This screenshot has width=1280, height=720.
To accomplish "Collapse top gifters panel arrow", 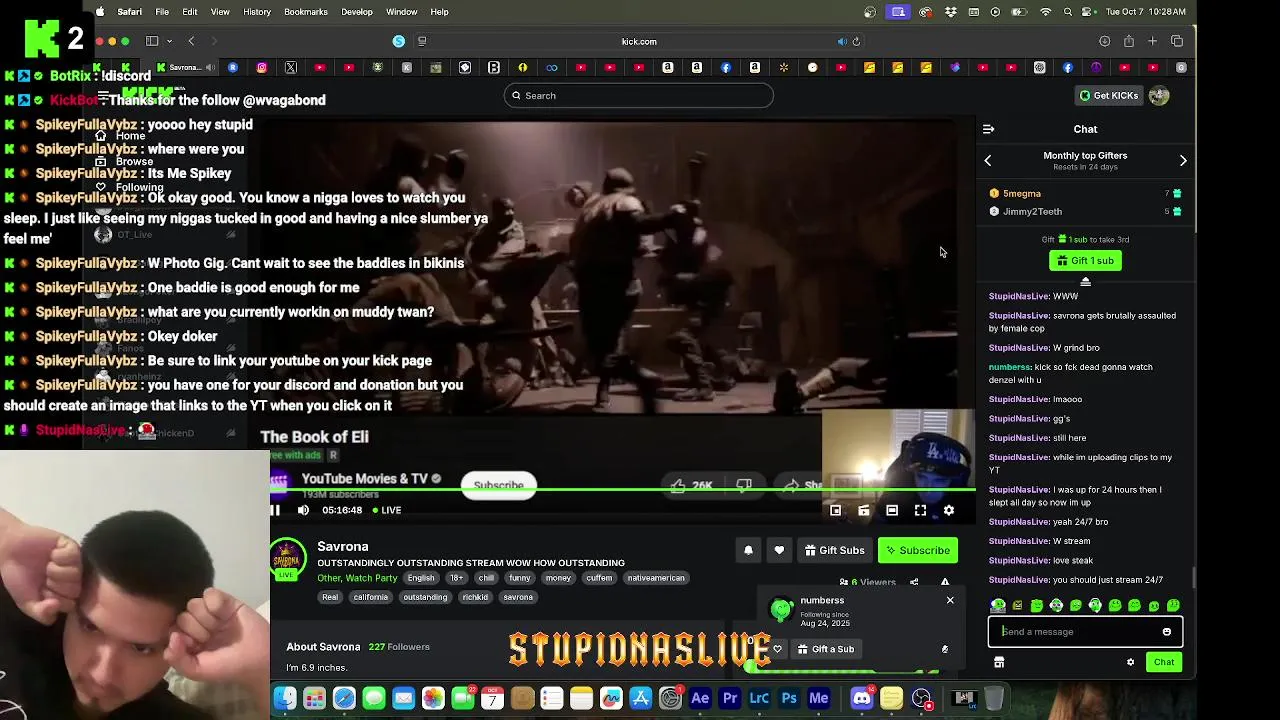I will [1085, 282].
